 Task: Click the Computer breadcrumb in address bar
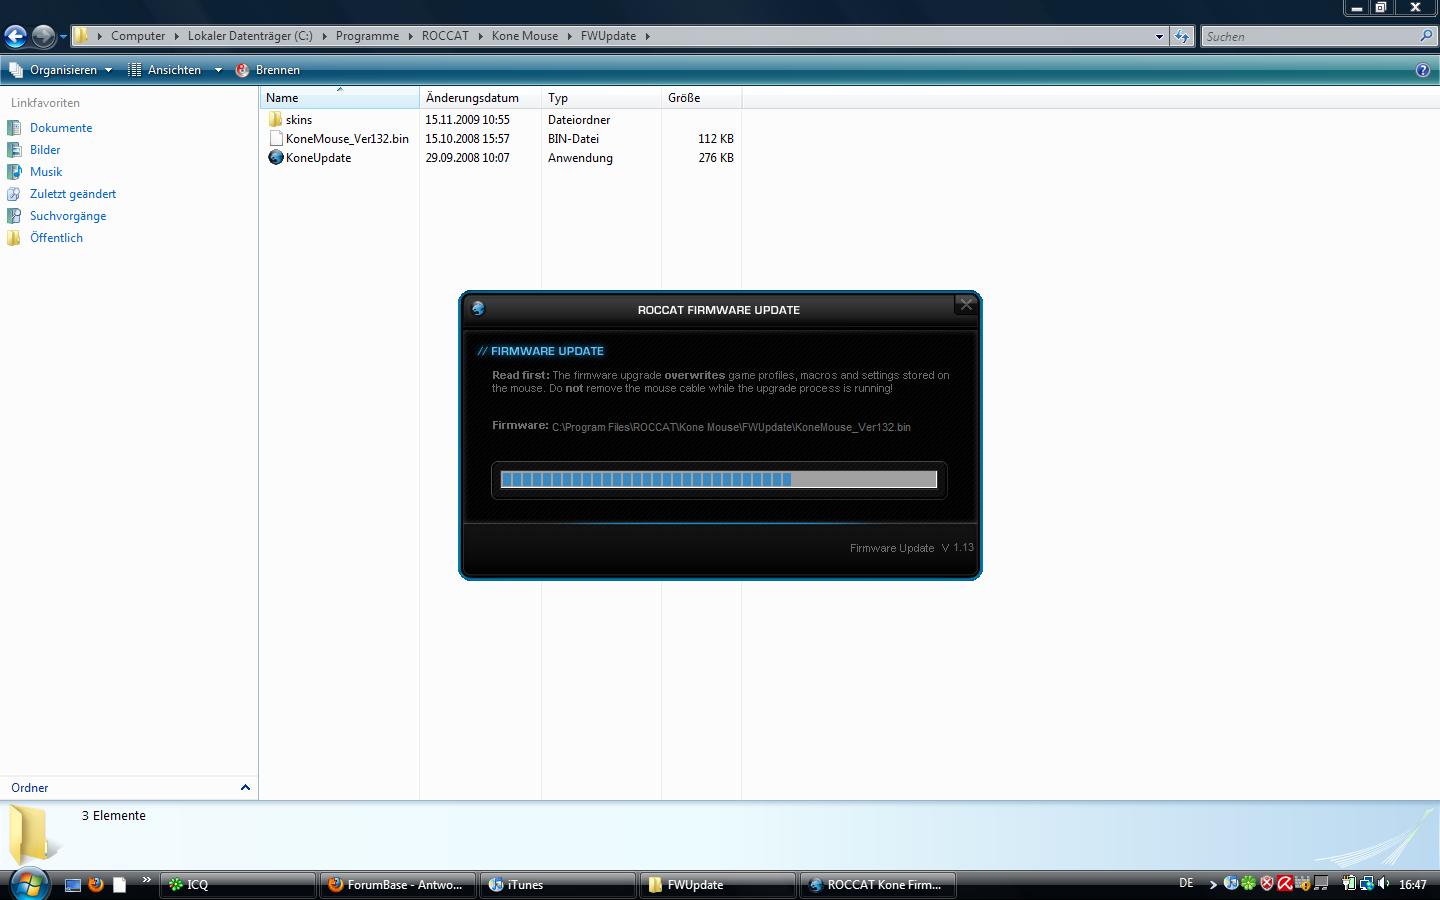point(138,36)
